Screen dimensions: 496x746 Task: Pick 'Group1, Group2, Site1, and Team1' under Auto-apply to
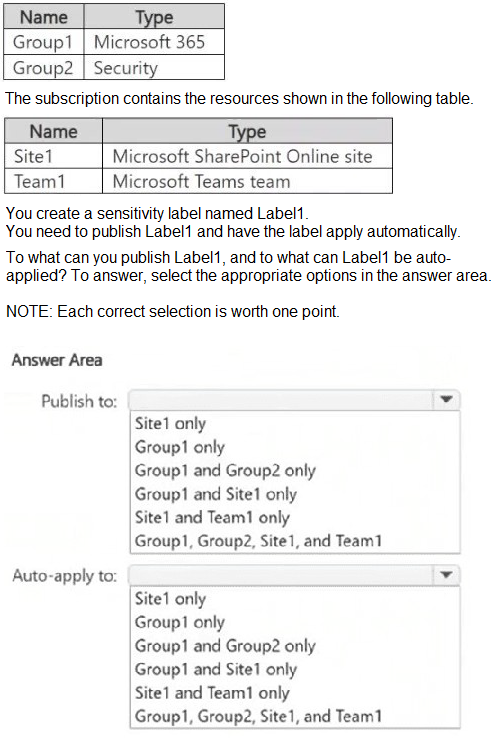pos(258,716)
